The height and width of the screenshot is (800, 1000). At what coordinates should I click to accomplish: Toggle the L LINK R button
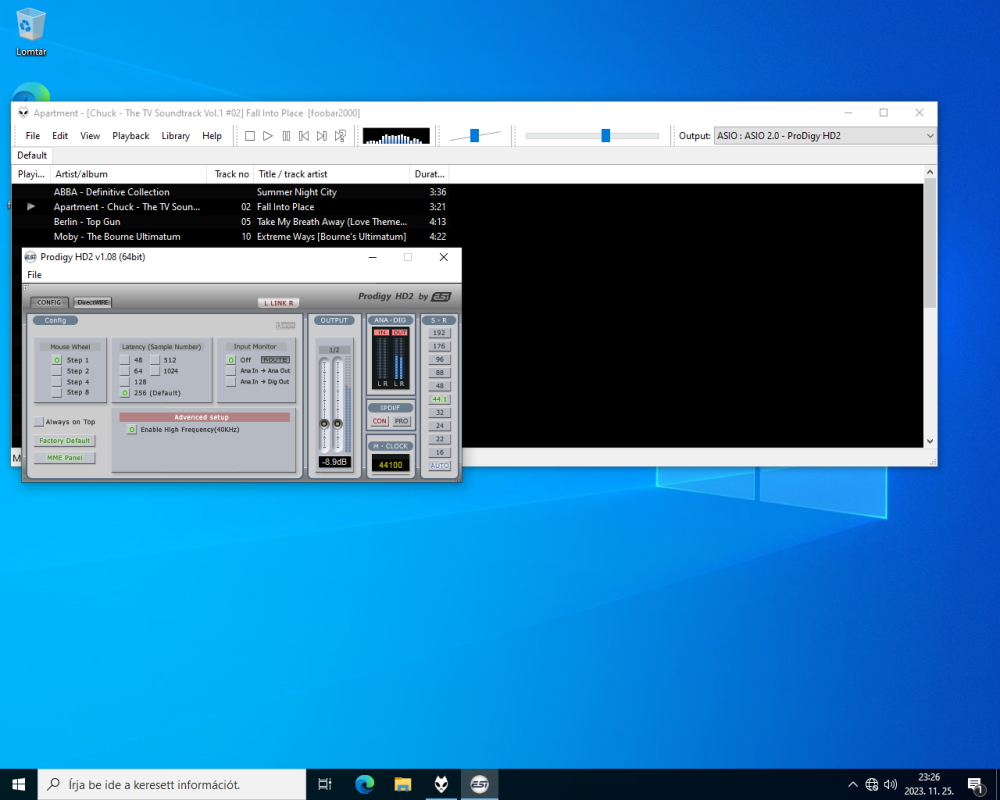pos(279,303)
